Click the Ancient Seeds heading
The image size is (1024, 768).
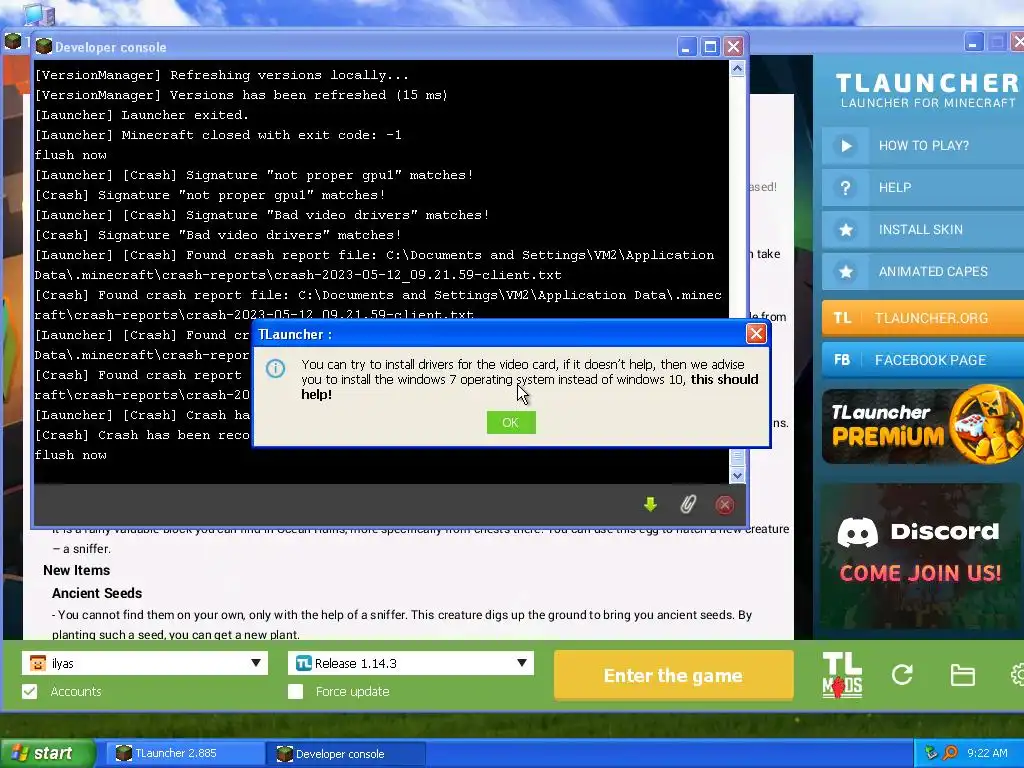[x=97, y=593]
